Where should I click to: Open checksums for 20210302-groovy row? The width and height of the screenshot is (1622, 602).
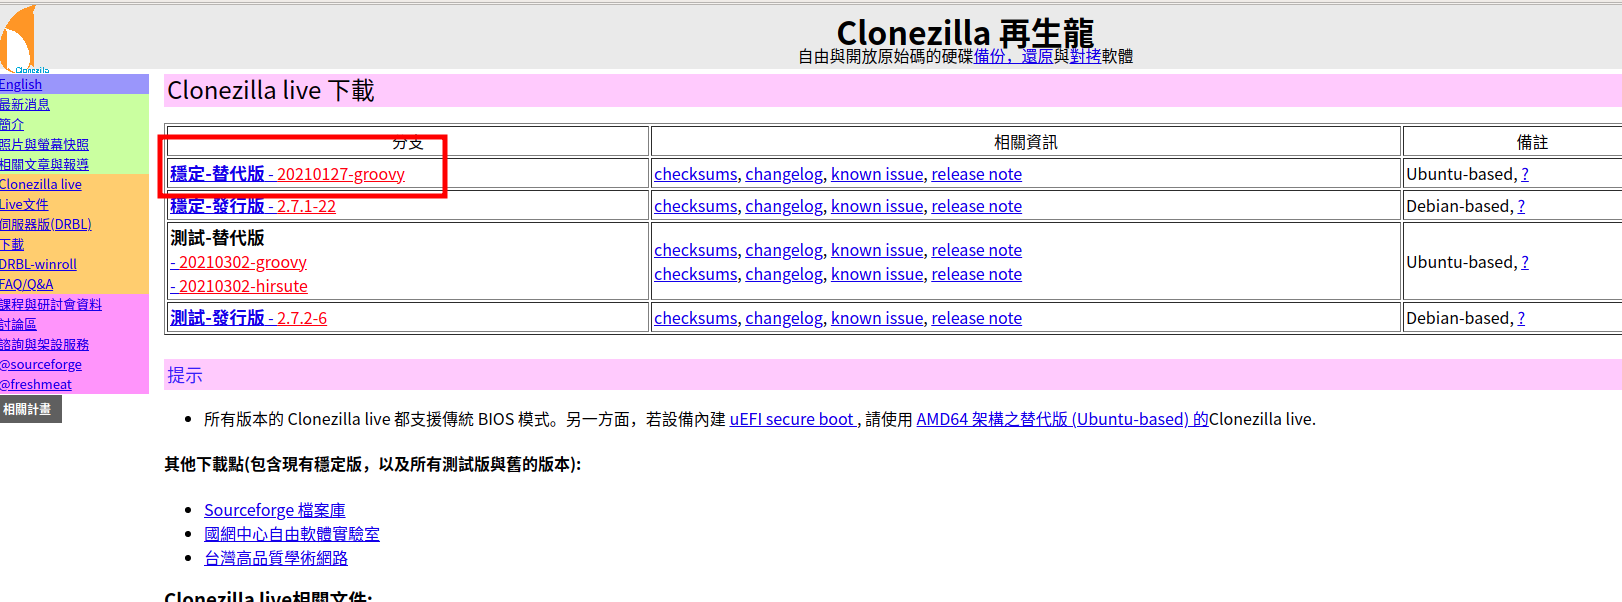(x=696, y=250)
